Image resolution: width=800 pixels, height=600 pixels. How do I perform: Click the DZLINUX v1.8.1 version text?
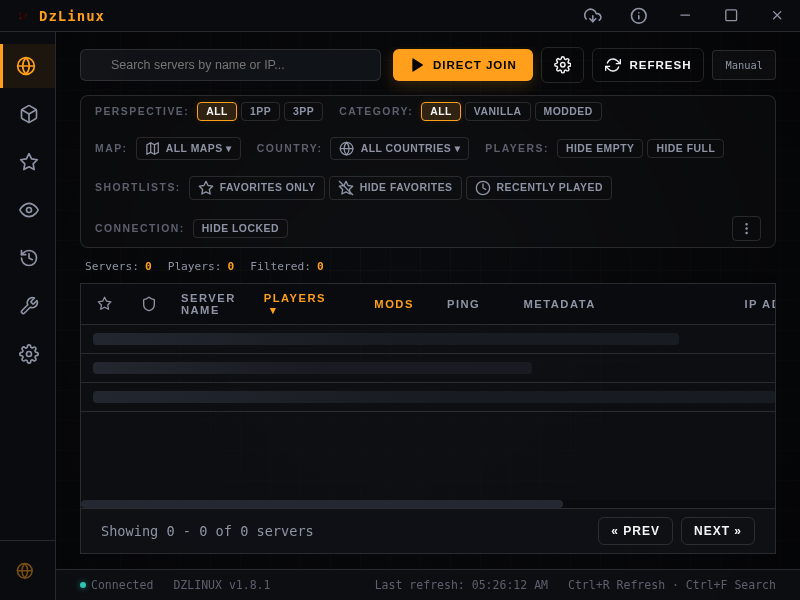[x=221, y=585]
